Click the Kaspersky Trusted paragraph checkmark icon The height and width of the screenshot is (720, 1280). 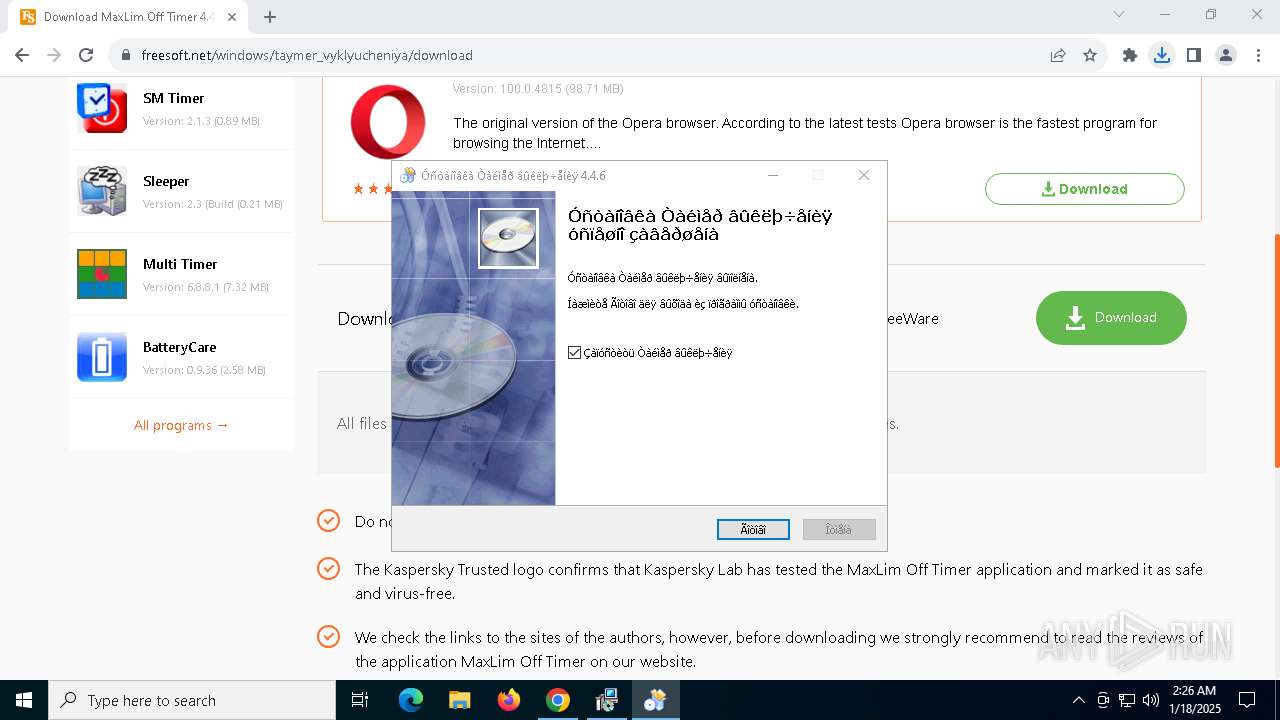click(x=328, y=569)
